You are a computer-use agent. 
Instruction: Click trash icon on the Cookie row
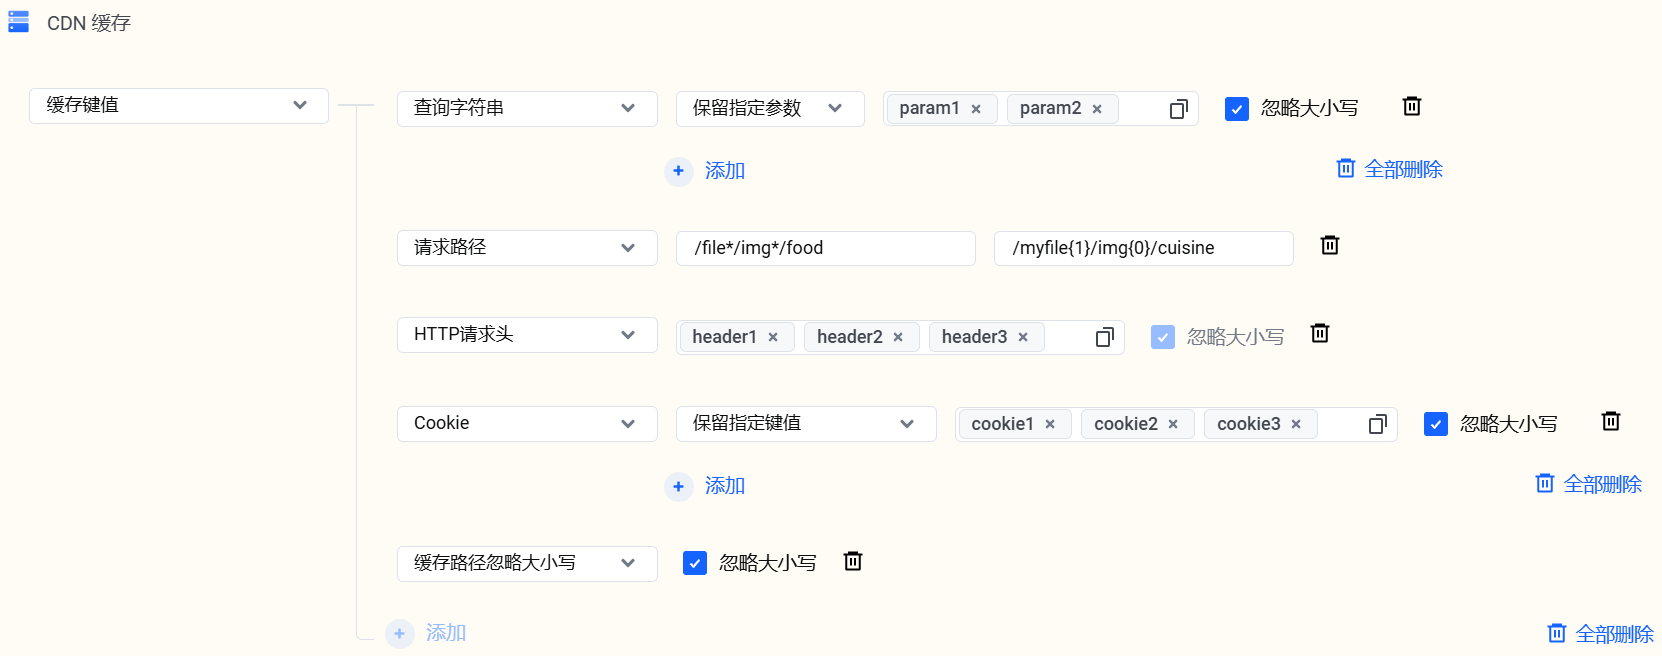click(1610, 421)
